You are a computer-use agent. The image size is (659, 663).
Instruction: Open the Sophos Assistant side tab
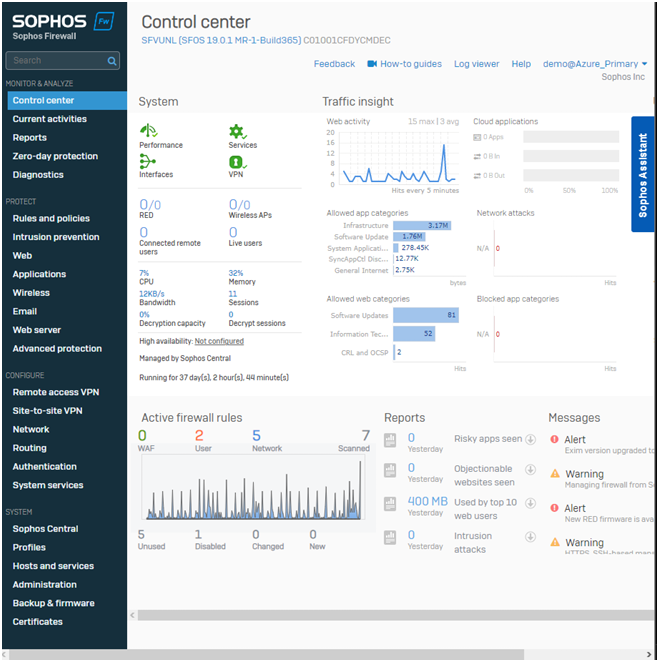pyautogui.click(x=642, y=174)
